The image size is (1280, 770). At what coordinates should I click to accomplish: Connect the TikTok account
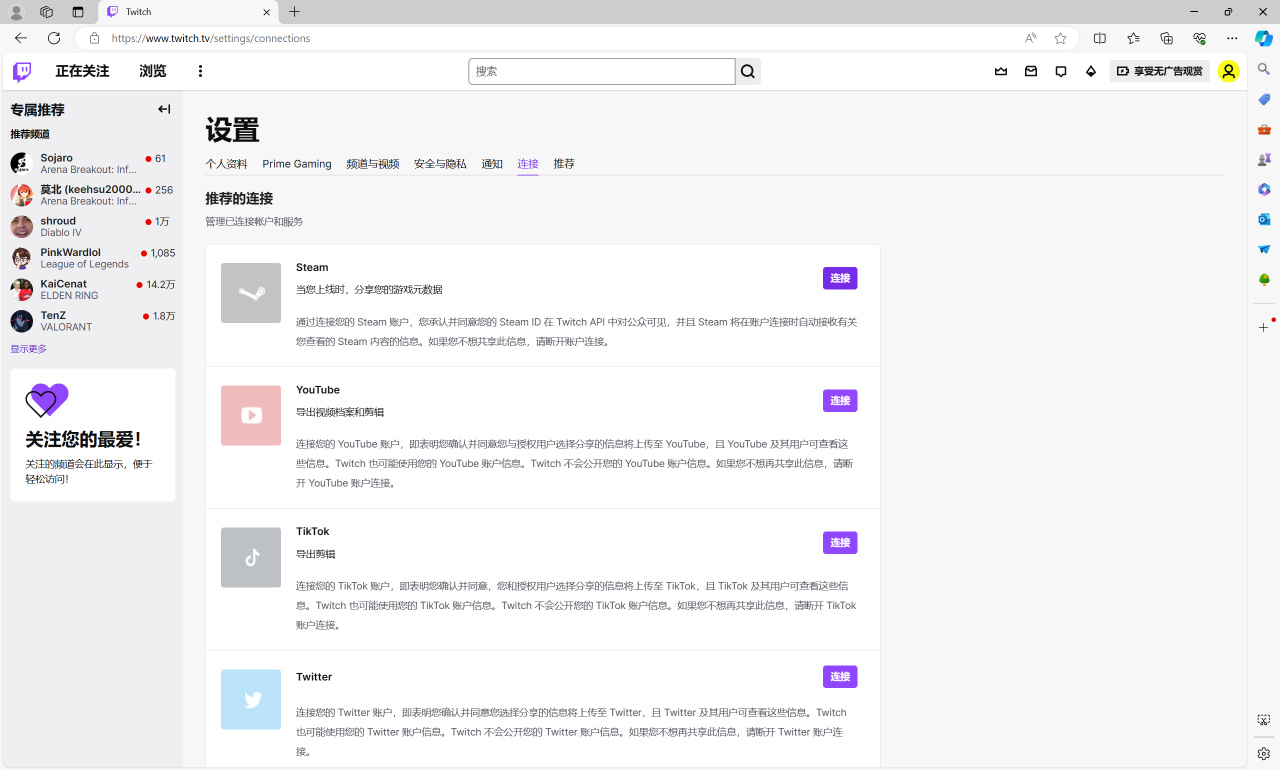point(840,542)
